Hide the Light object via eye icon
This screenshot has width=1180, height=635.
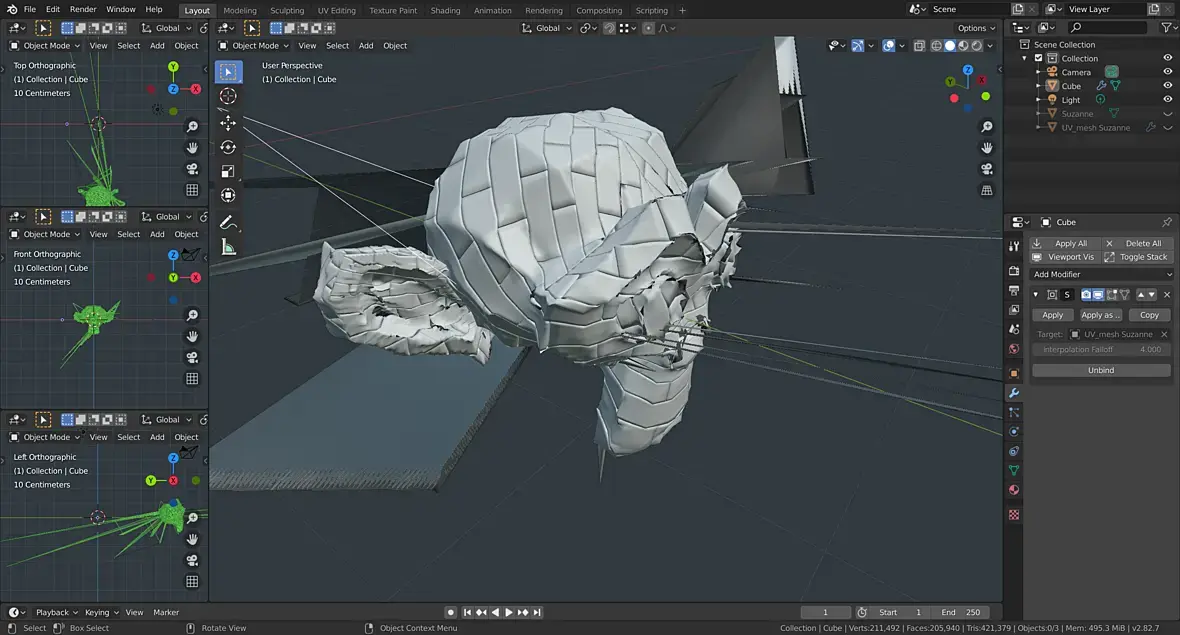[1167, 100]
